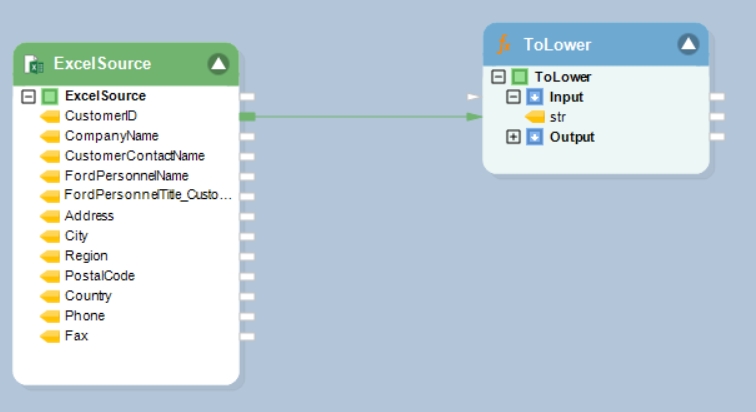Select the CustomerID field
The width and height of the screenshot is (756, 412).
pyautogui.click(x=101, y=116)
